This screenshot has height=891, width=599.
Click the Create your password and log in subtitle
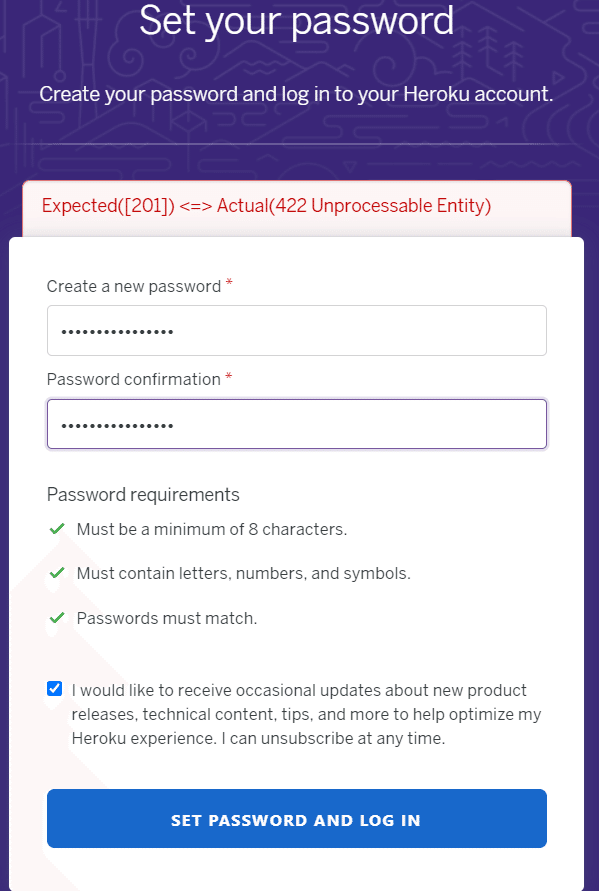coord(296,94)
